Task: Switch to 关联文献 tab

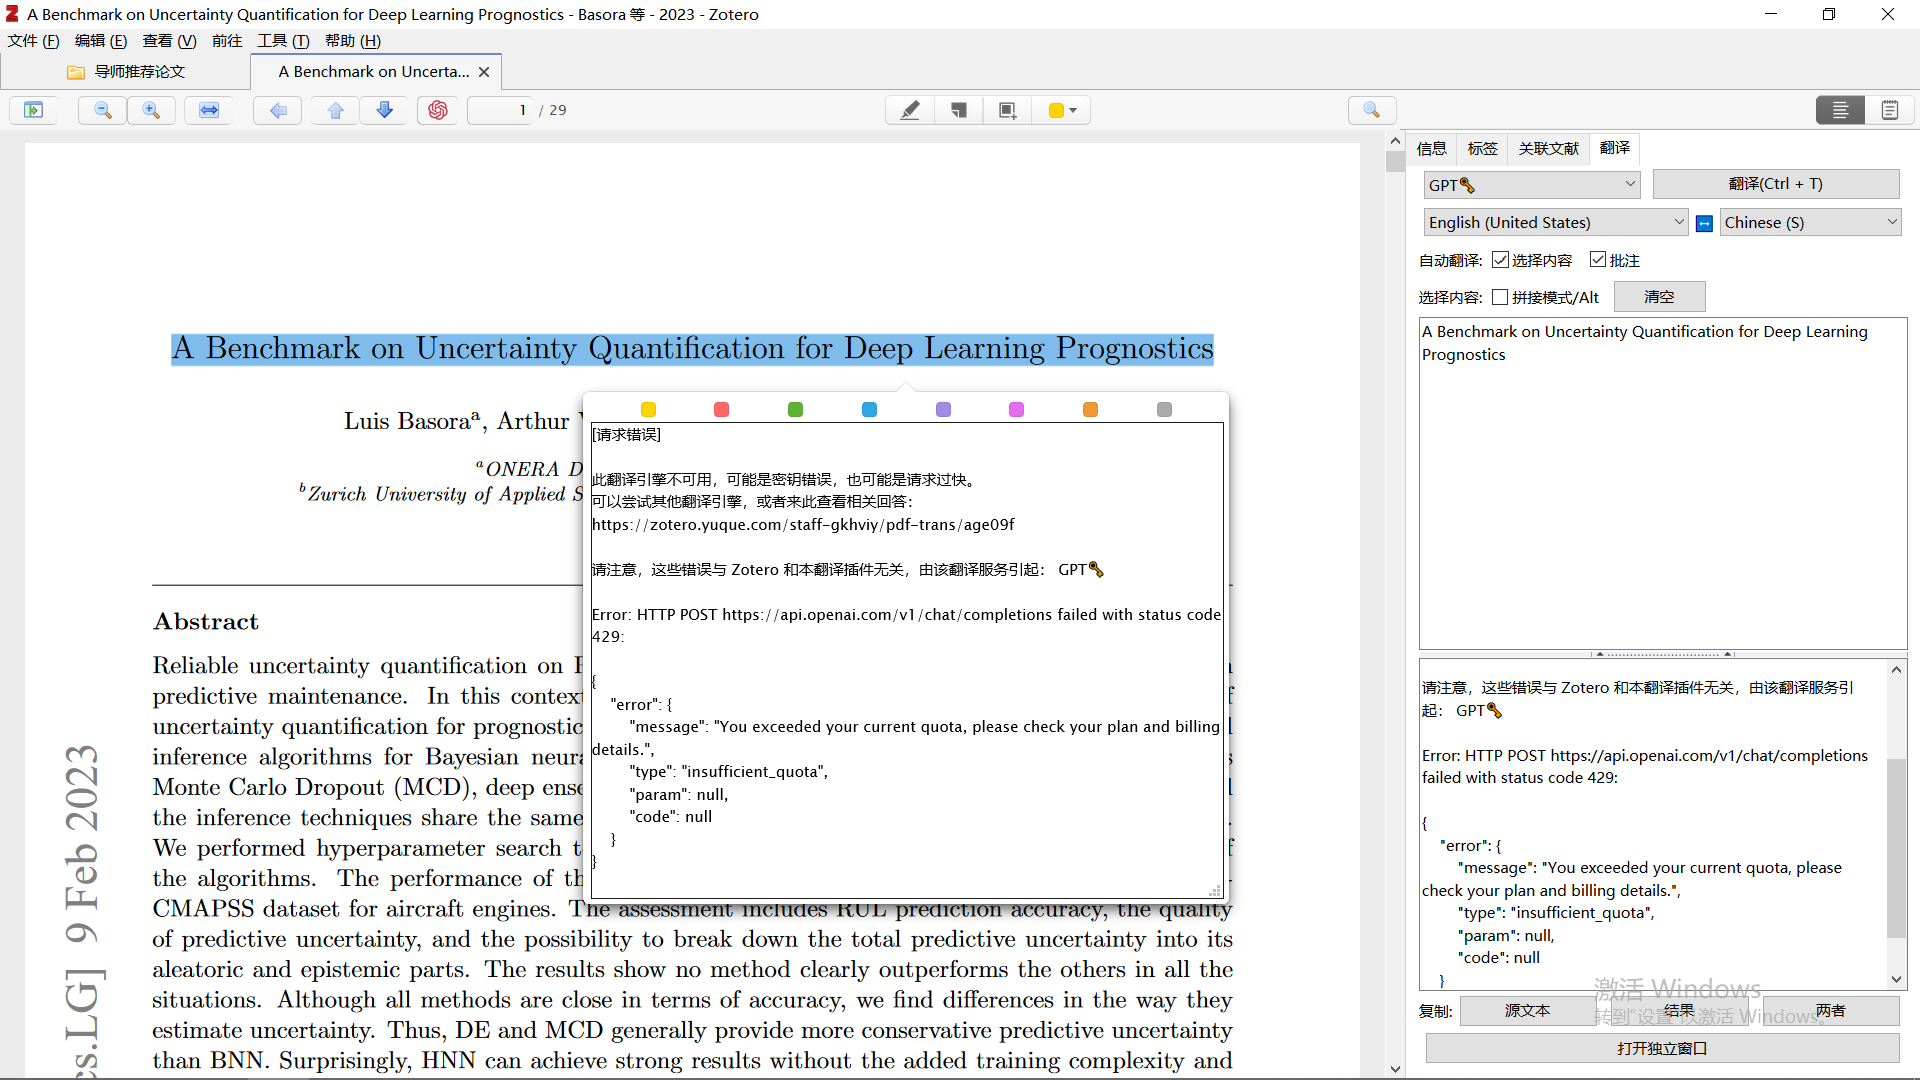Action: 1548,149
